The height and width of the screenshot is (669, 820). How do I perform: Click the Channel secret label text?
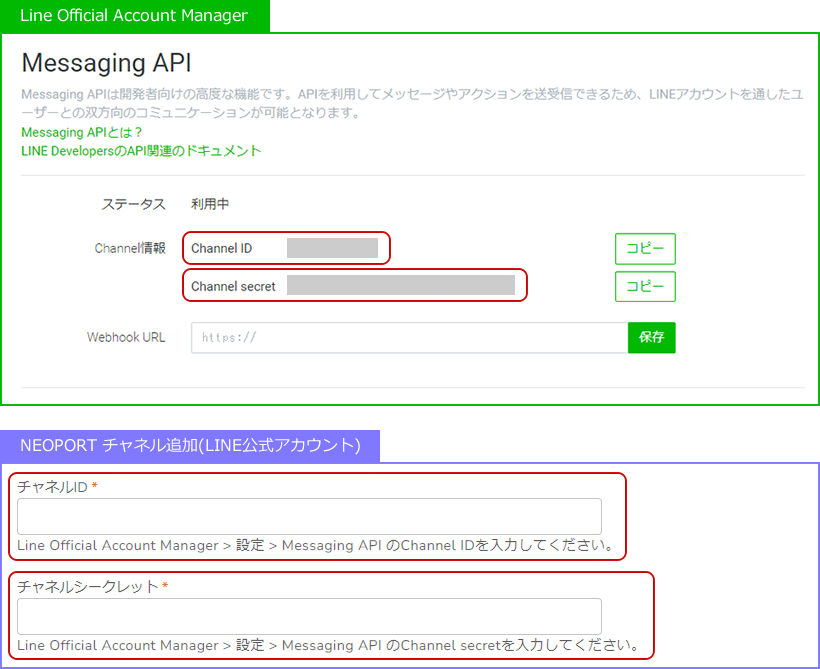[x=233, y=287]
